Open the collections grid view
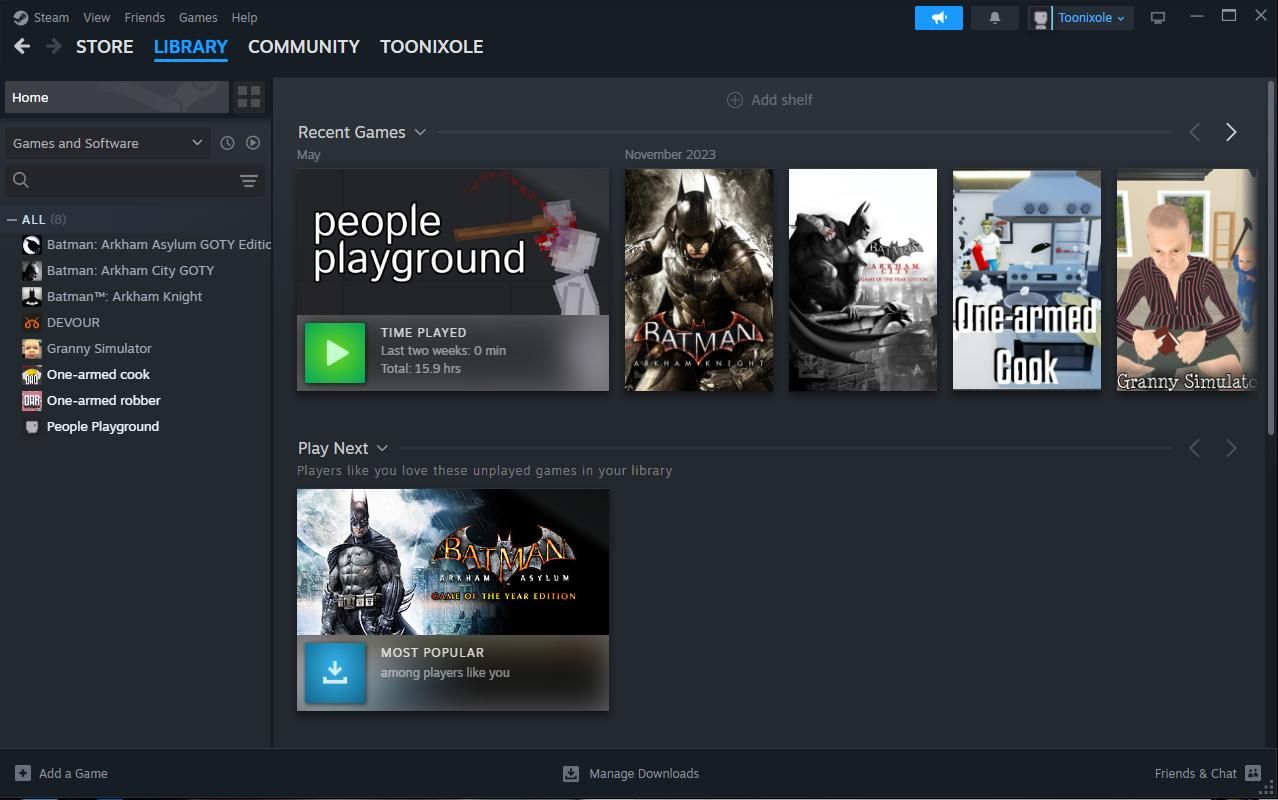 click(x=249, y=97)
